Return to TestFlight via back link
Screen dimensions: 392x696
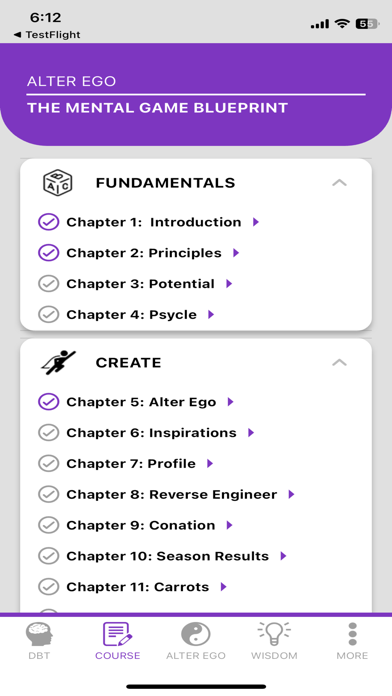point(47,35)
